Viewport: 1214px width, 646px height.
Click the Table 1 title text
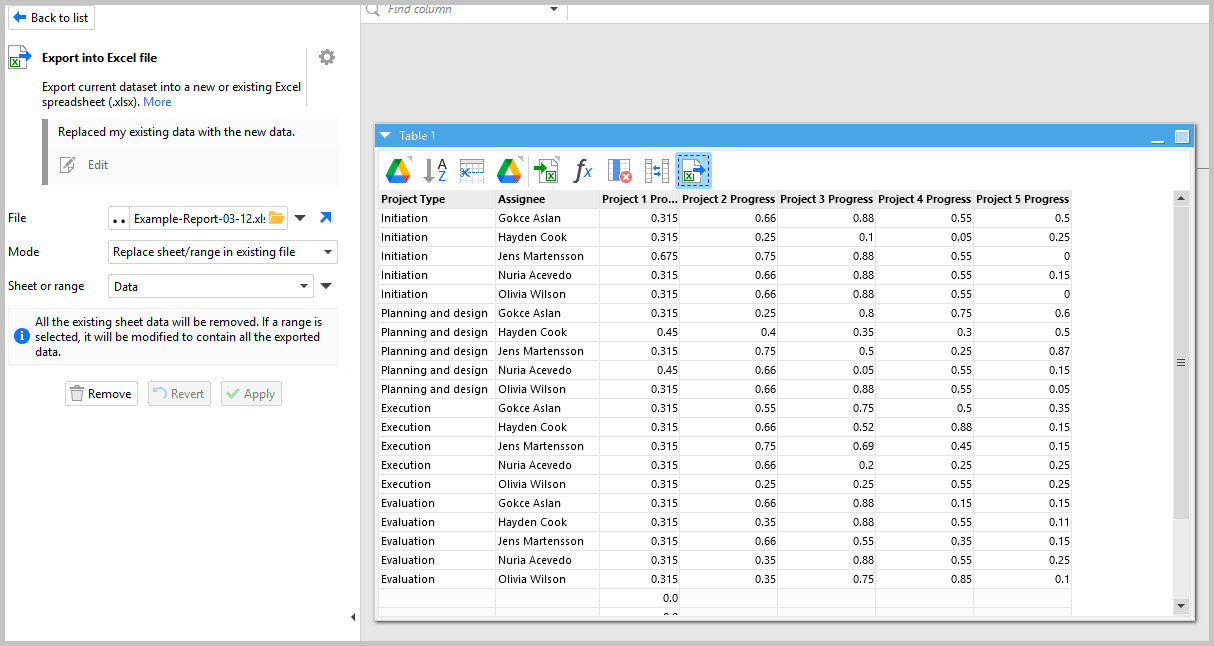coord(417,136)
